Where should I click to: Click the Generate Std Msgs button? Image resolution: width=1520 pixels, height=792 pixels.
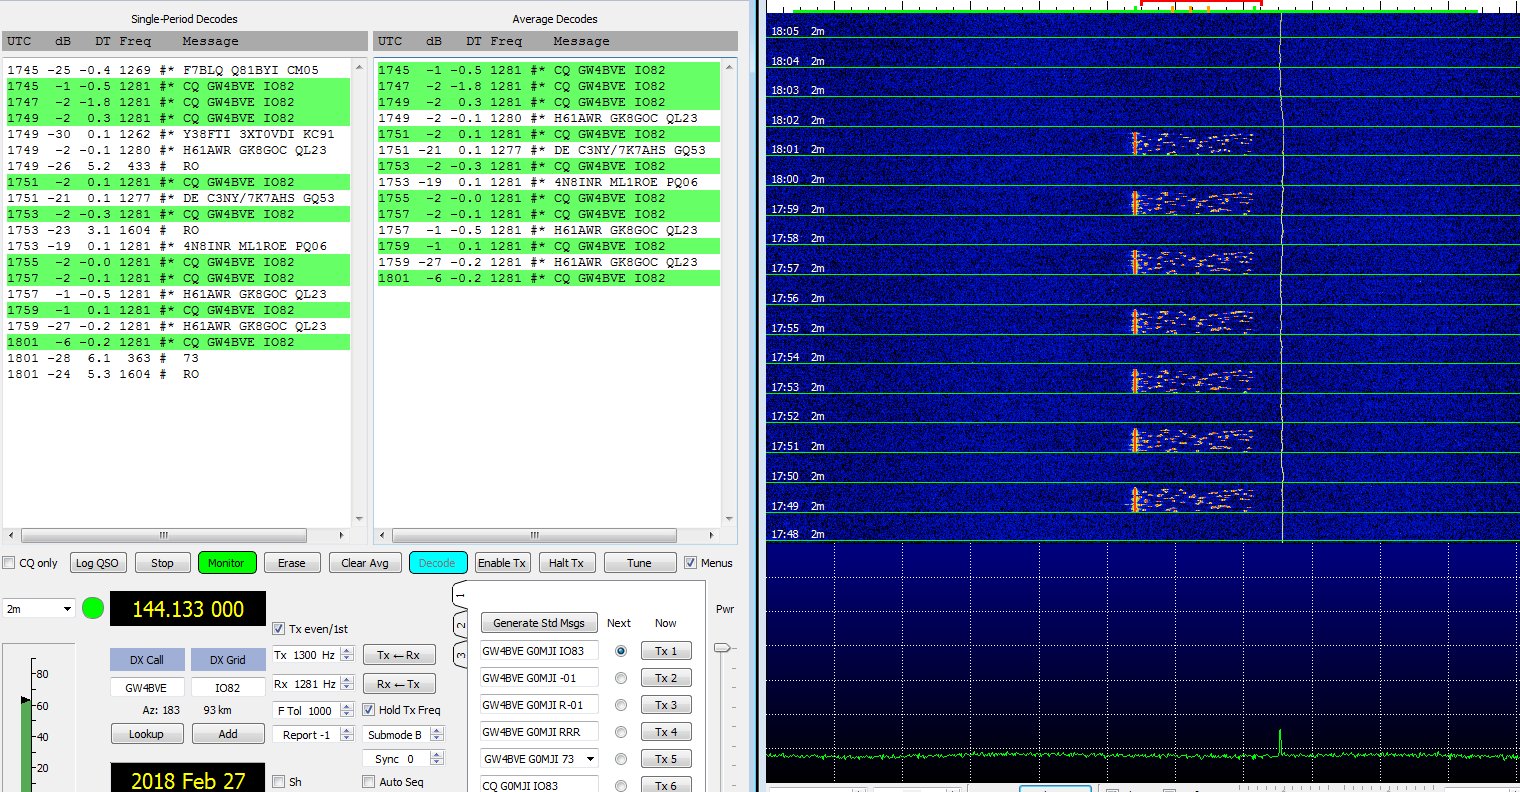(539, 623)
